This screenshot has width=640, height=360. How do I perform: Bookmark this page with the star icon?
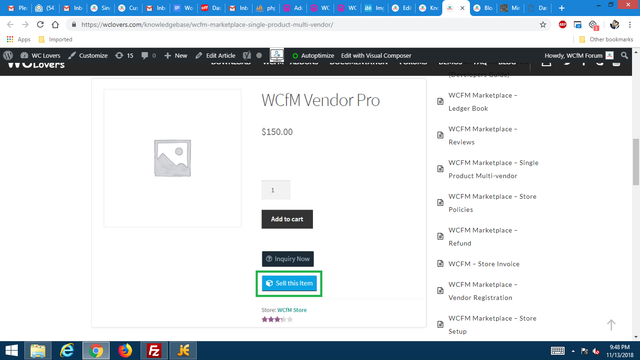pos(543,24)
